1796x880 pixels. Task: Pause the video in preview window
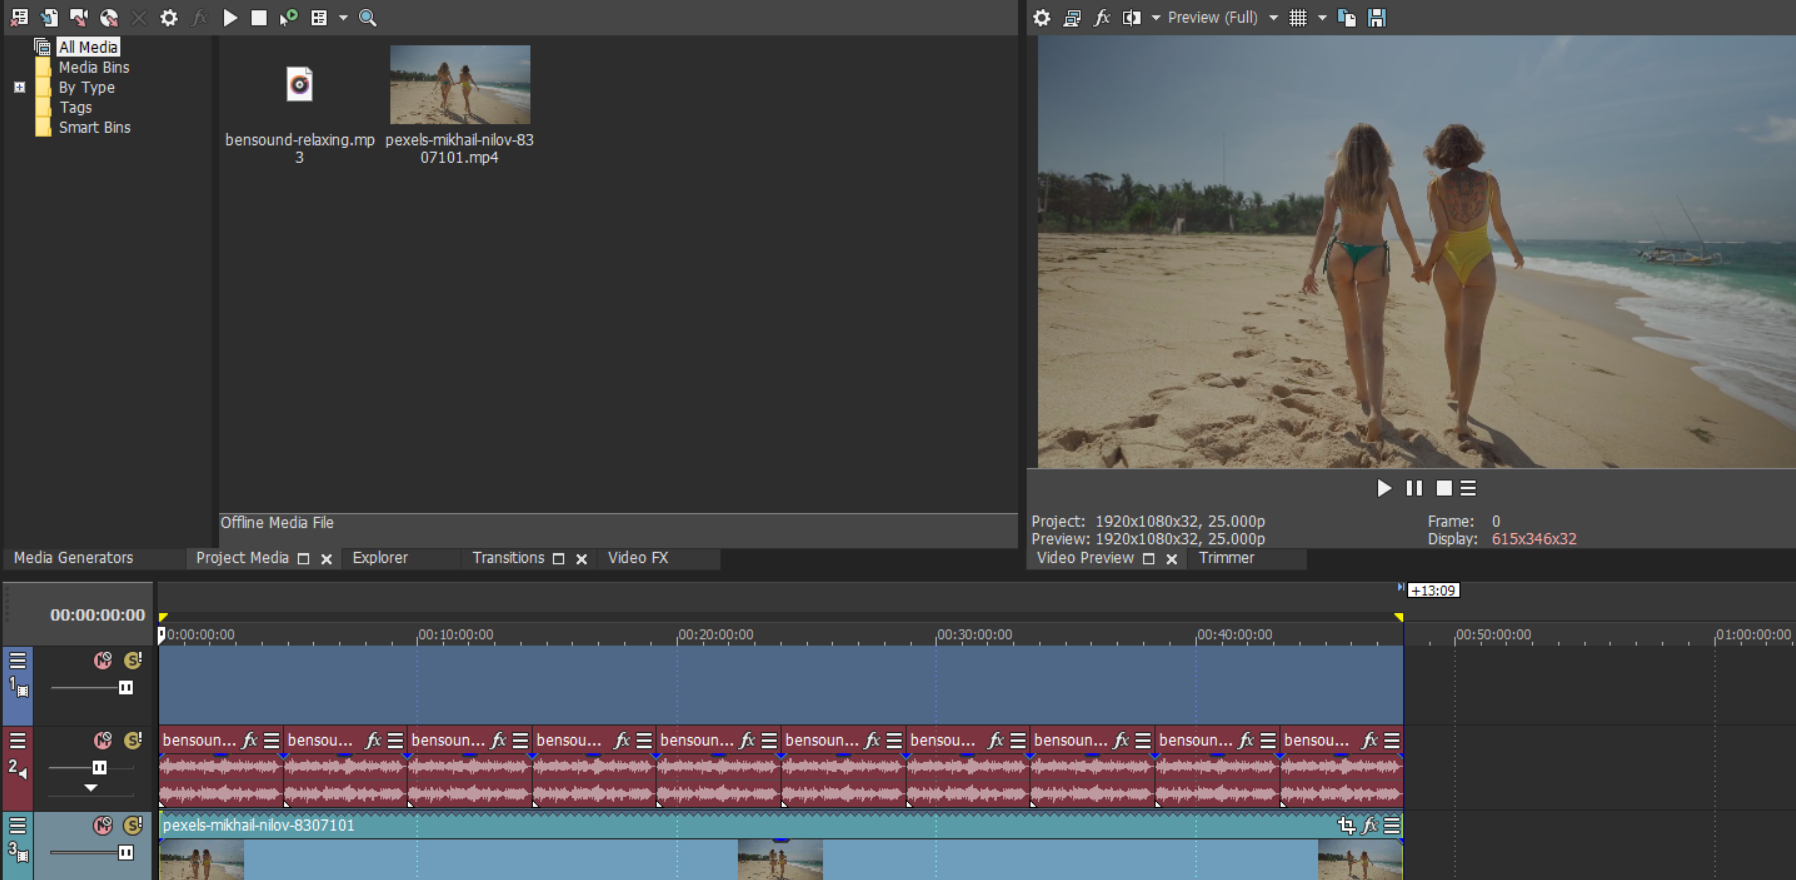1414,488
